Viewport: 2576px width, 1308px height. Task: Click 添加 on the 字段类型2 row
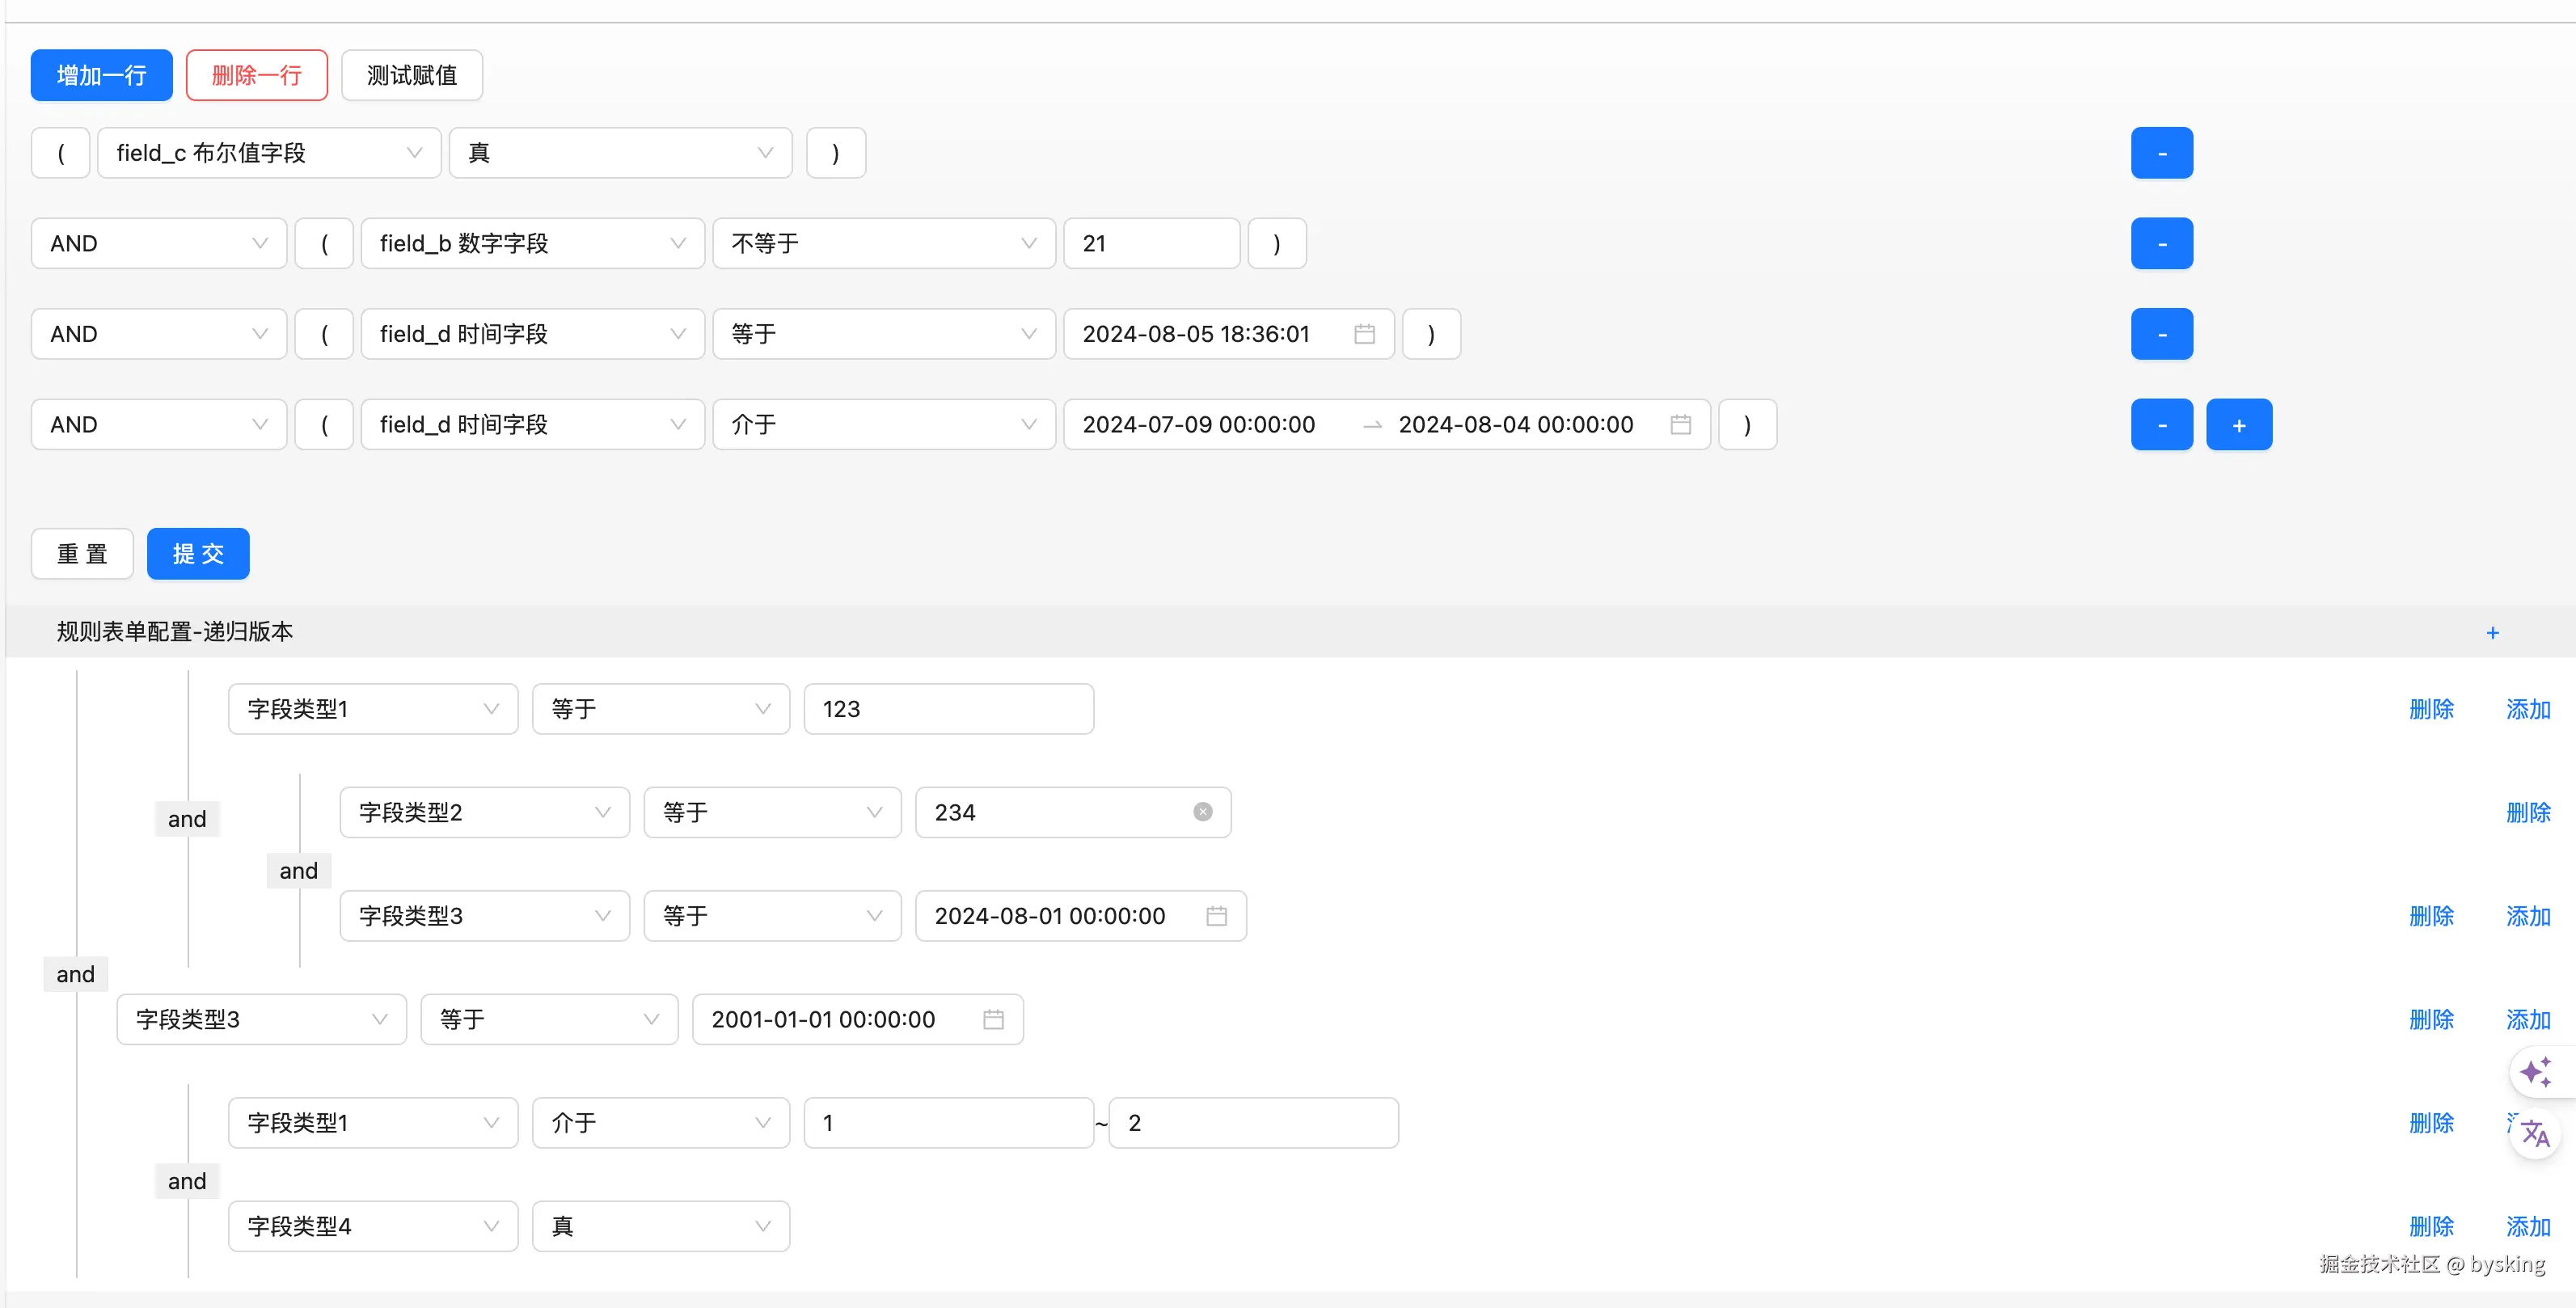pos(2529,812)
